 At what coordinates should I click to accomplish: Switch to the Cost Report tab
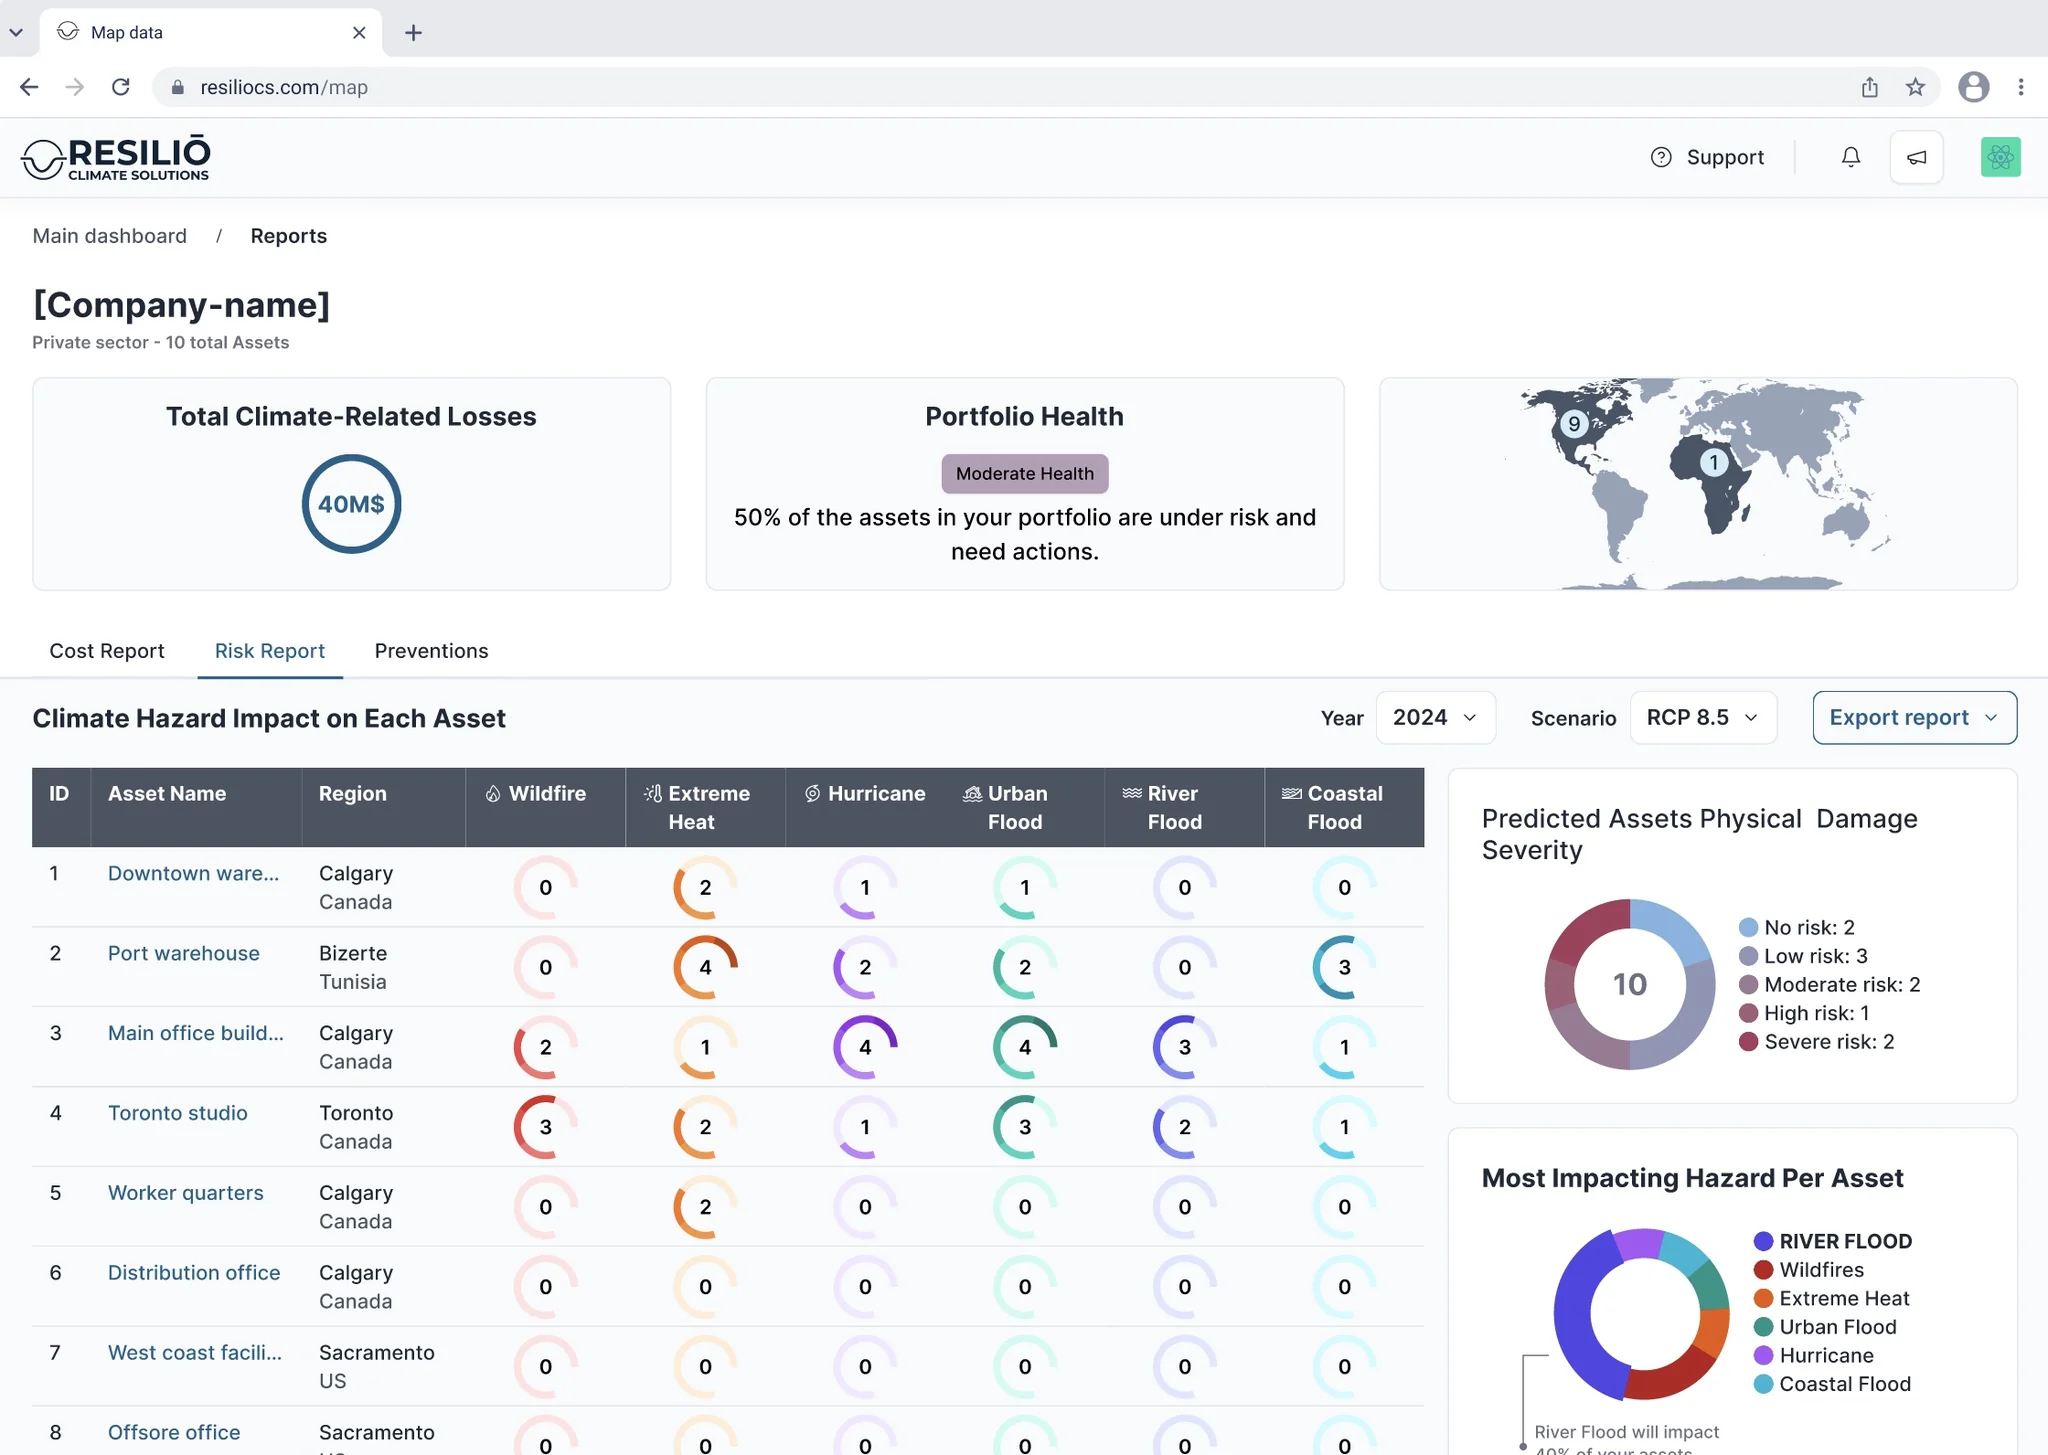107,651
